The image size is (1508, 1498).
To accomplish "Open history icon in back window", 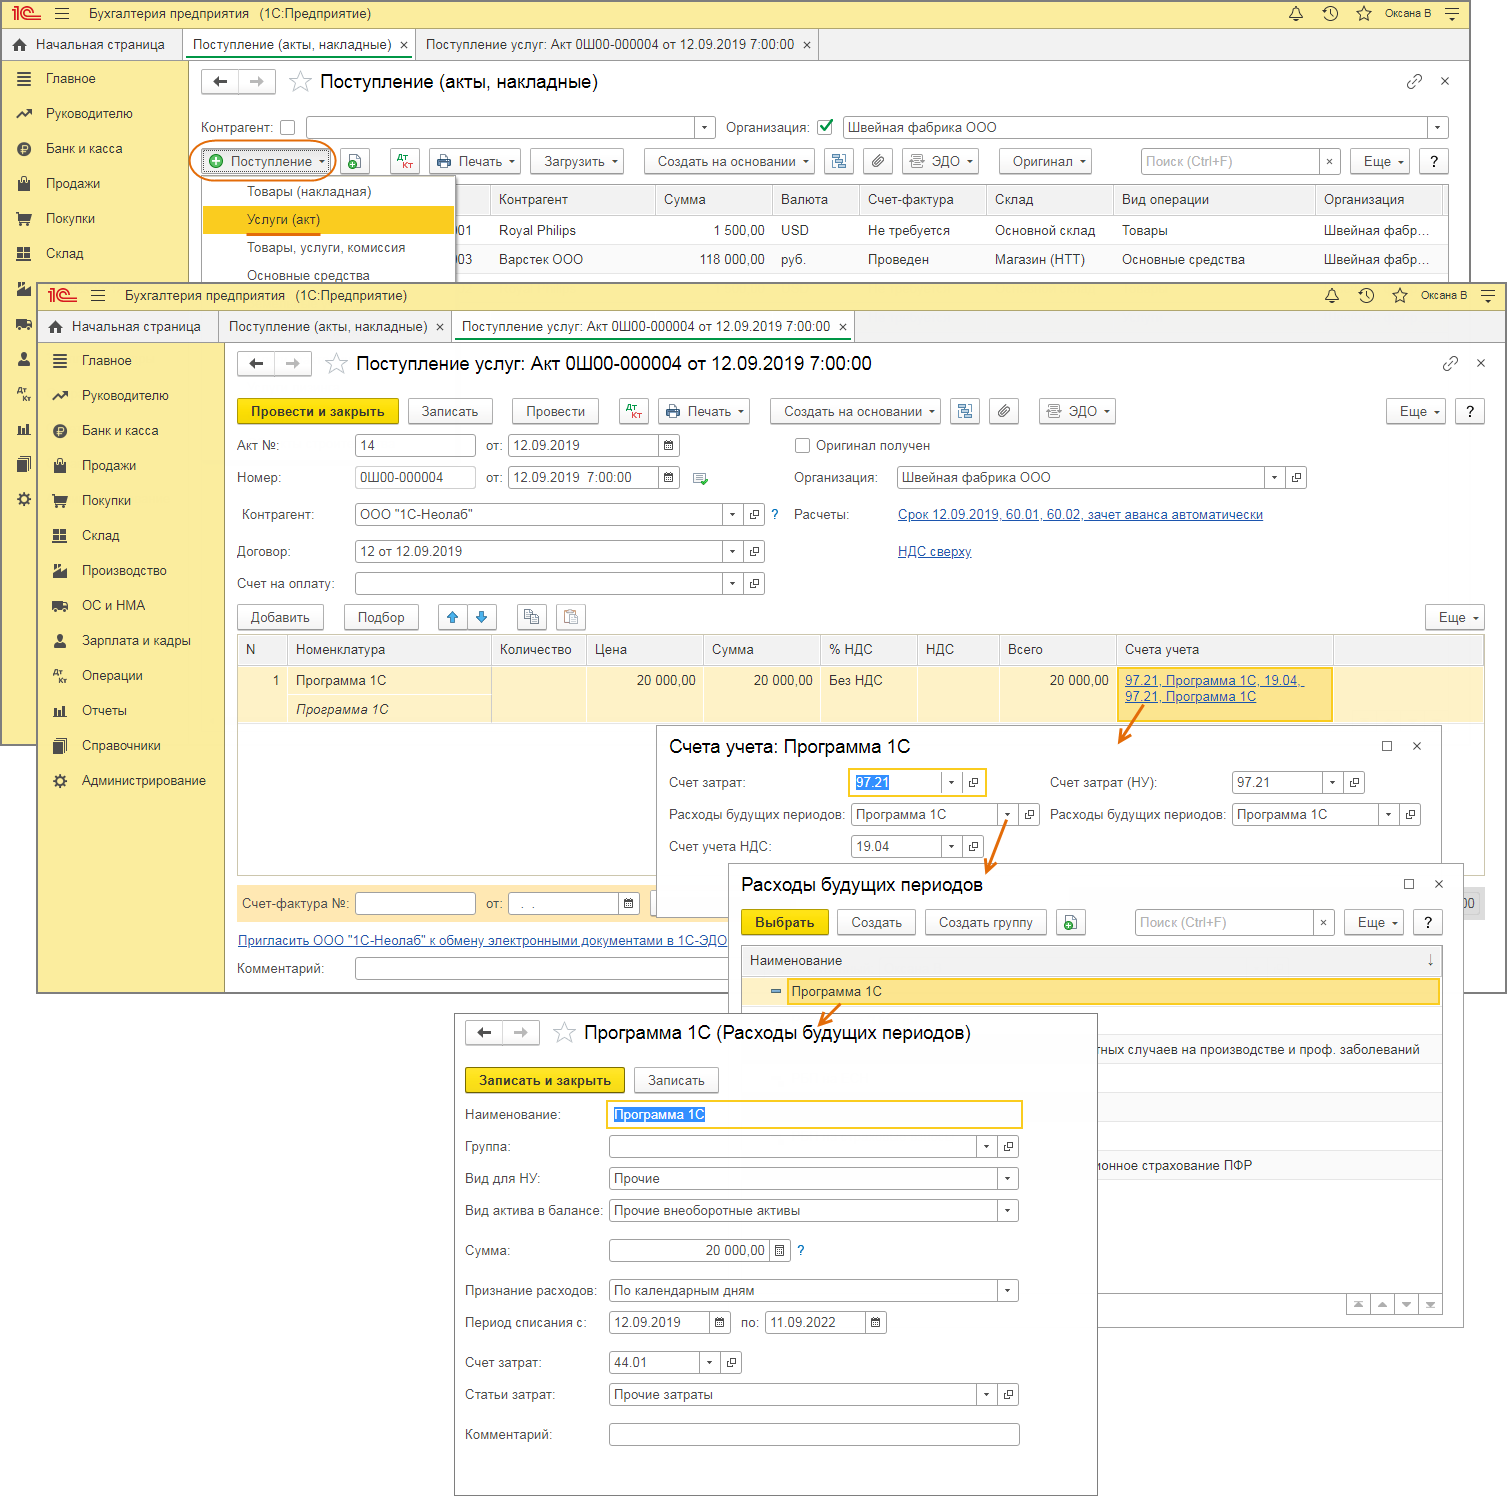I will pos(1330,14).
